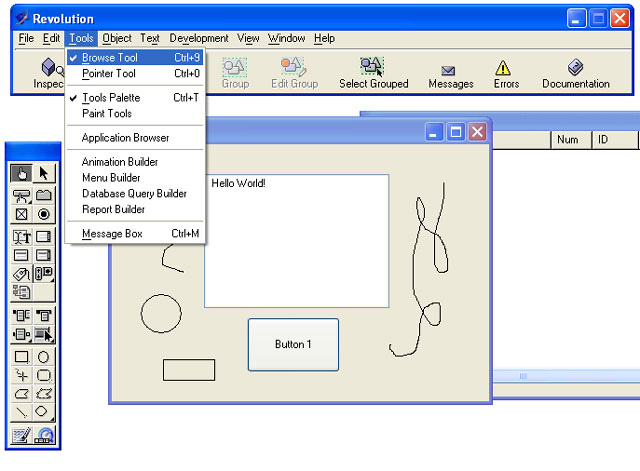Select the solid polygon tool in palette
The height and width of the screenshot is (471, 640).
point(21,394)
